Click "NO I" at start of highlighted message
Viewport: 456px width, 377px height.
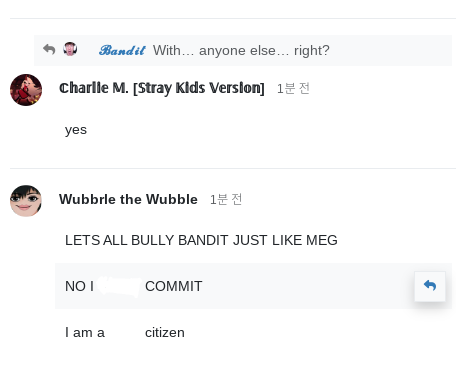79,286
